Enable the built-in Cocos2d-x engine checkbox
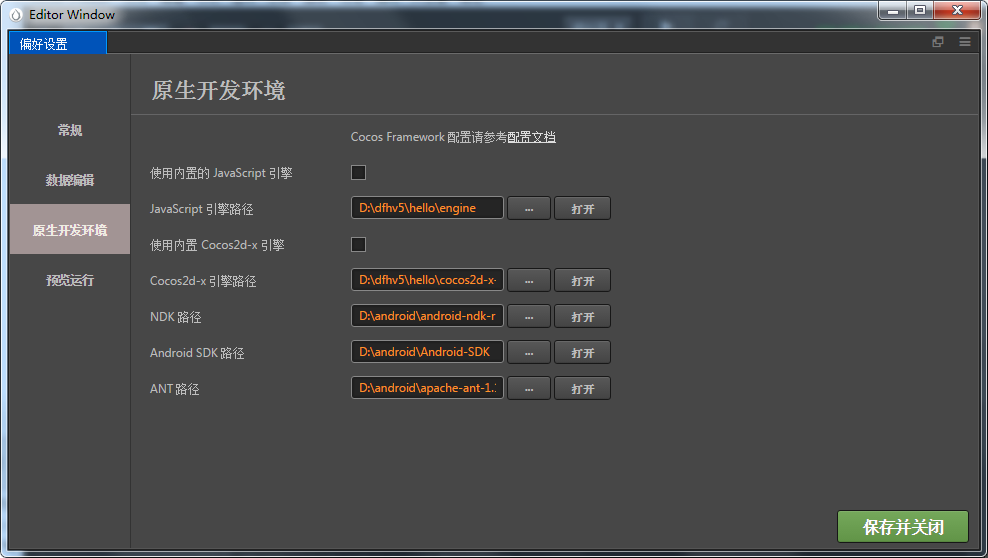Viewport: 988px width, 558px height. 359,244
